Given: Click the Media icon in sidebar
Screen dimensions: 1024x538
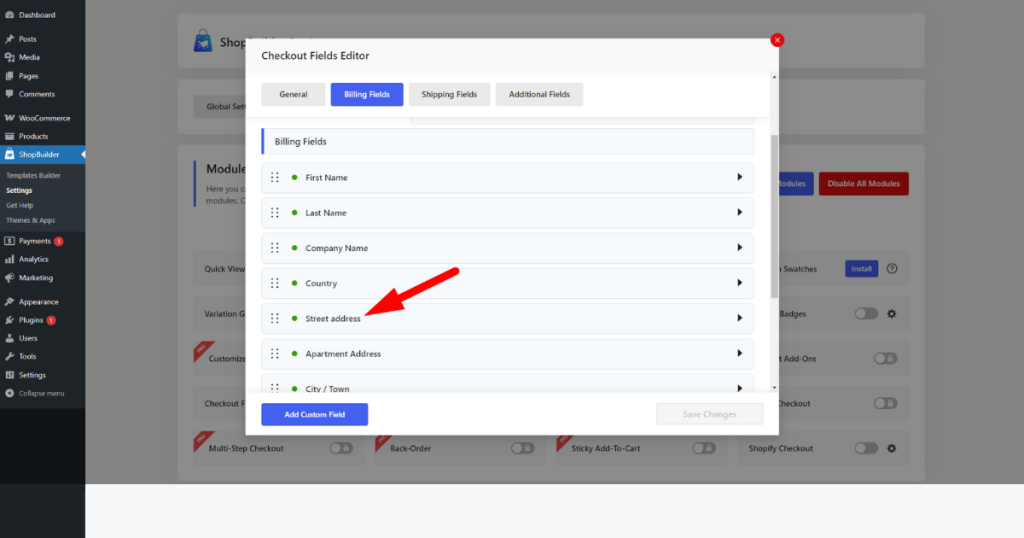Looking at the screenshot, I should tap(9, 57).
